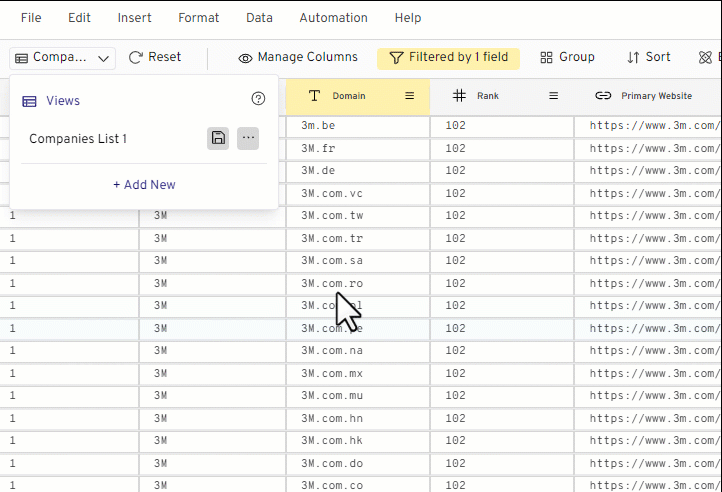The width and height of the screenshot is (722, 492).
Task: Open the Help menu
Action: coord(408,18)
